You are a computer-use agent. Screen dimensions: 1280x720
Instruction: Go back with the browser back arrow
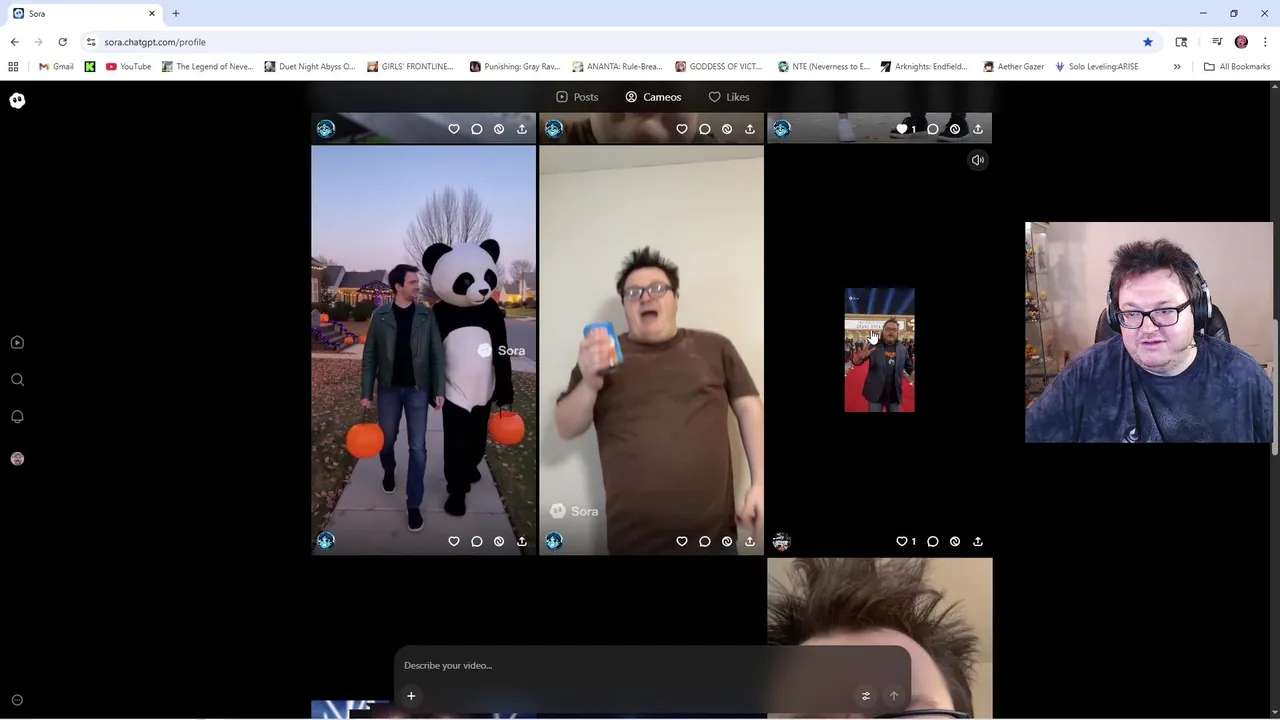pyautogui.click(x=15, y=42)
